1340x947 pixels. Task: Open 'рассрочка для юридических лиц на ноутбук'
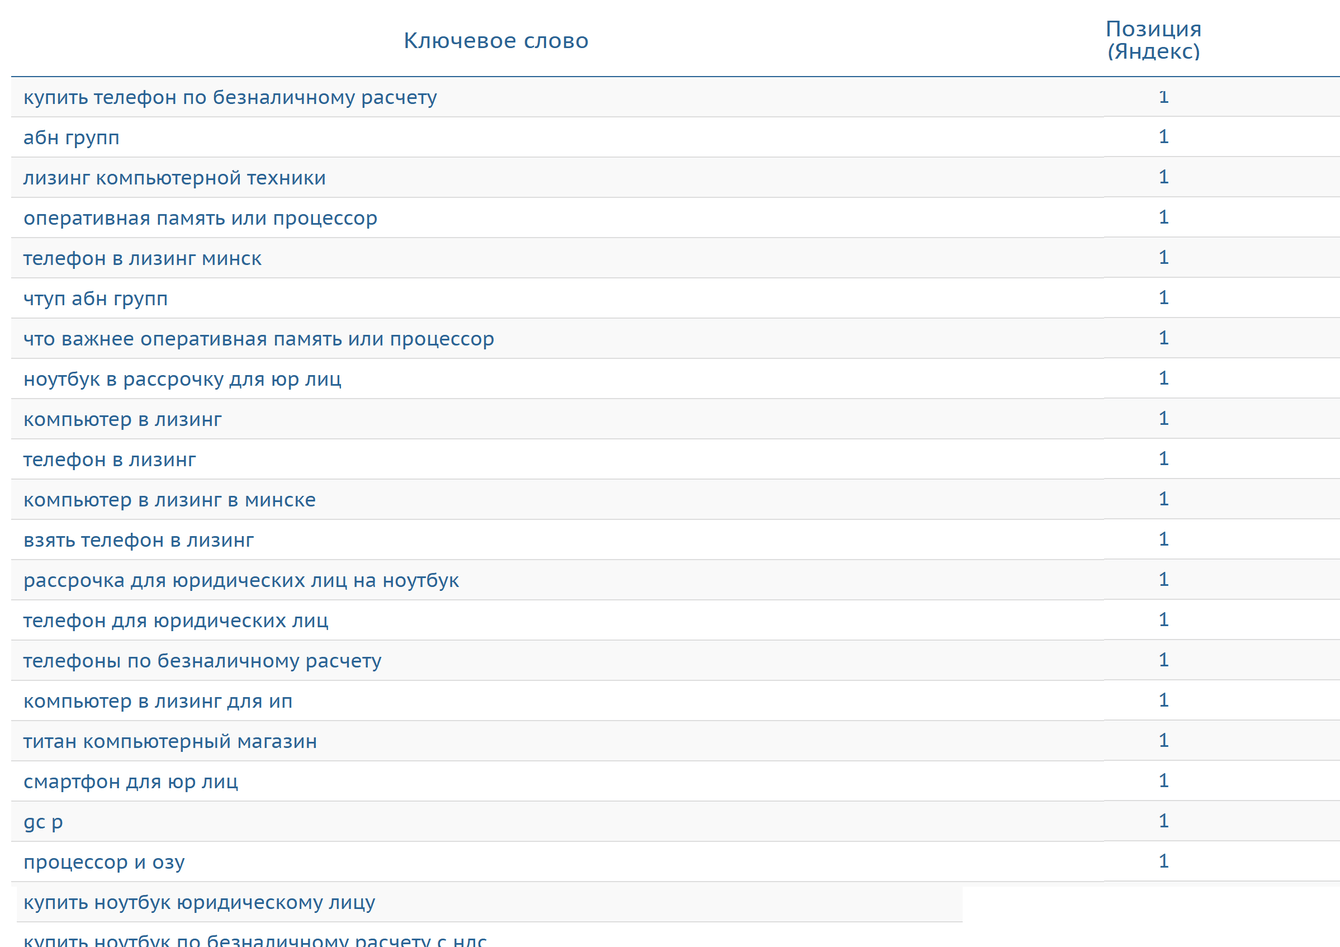[241, 580]
